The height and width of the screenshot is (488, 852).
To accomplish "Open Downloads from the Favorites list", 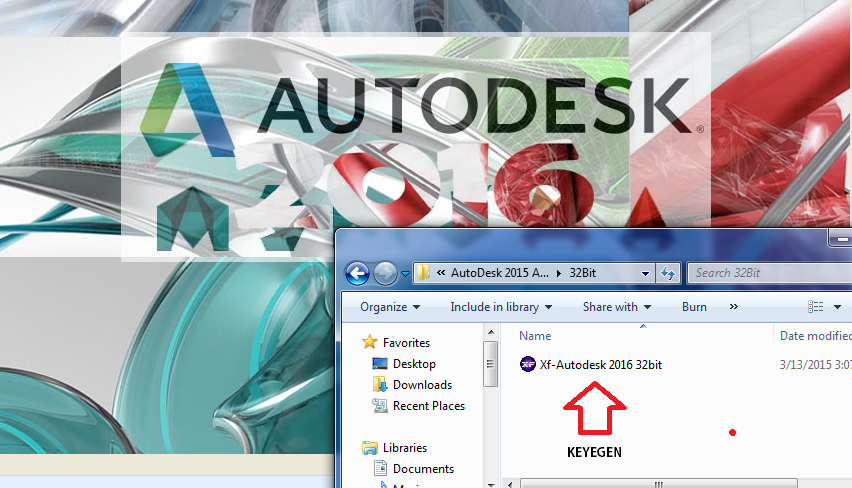I will 422,385.
